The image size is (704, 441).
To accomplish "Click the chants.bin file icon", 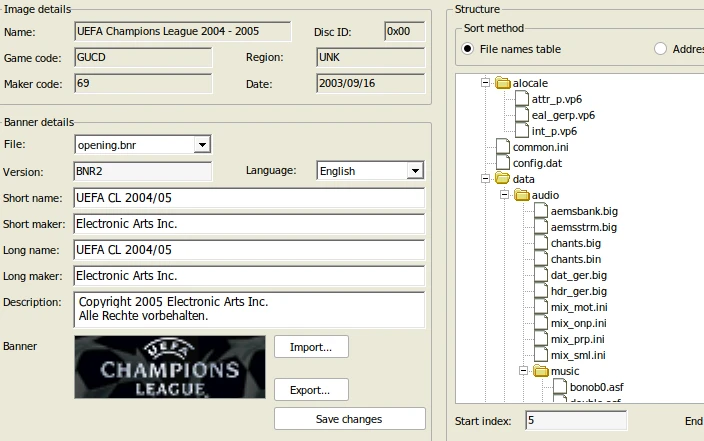I will pos(541,259).
